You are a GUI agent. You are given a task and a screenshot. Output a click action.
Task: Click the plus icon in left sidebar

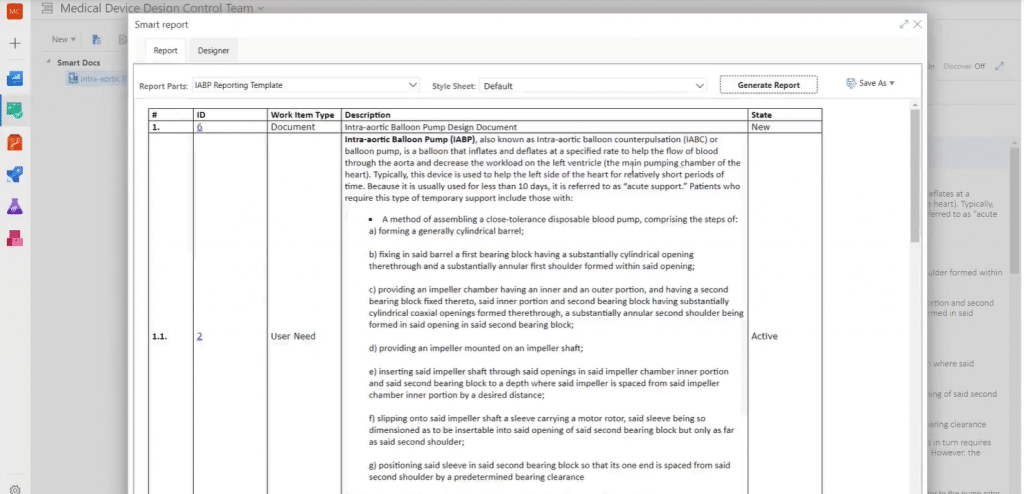pyautogui.click(x=14, y=43)
